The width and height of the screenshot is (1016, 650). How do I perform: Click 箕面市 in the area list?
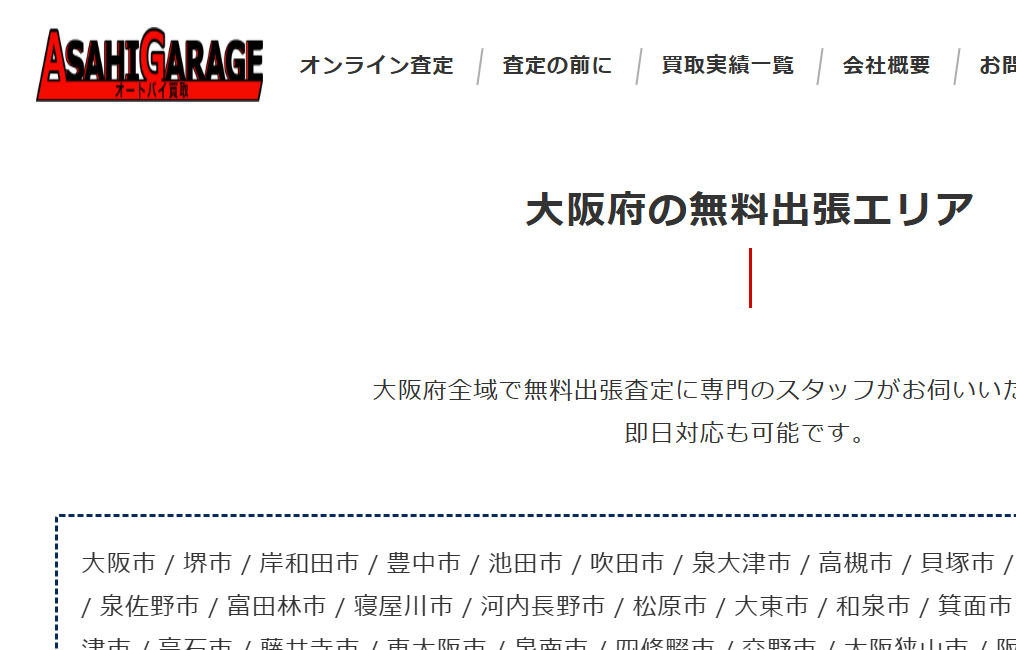[x=975, y=606]
